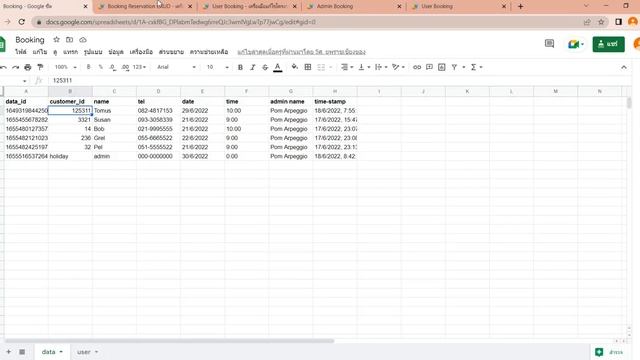Select the holiday cell in customer_id column
Image resolution: width=640 pixels, height=360 pixels.
point(70,156)
